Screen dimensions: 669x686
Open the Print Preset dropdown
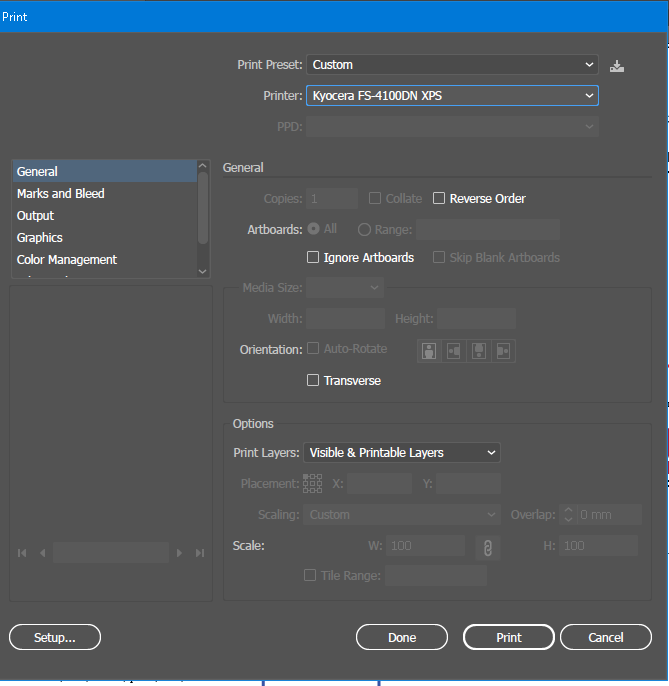click(x=452, y=65)
